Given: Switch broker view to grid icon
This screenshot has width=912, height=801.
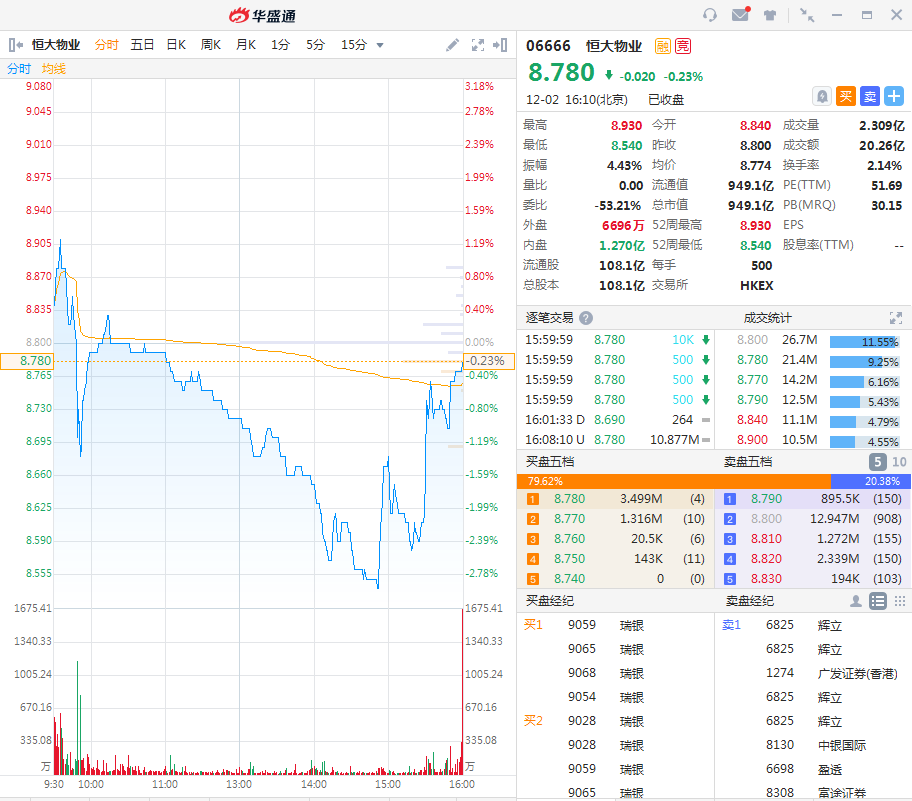Looking at the screenshot, I should [x=899, y=601].
